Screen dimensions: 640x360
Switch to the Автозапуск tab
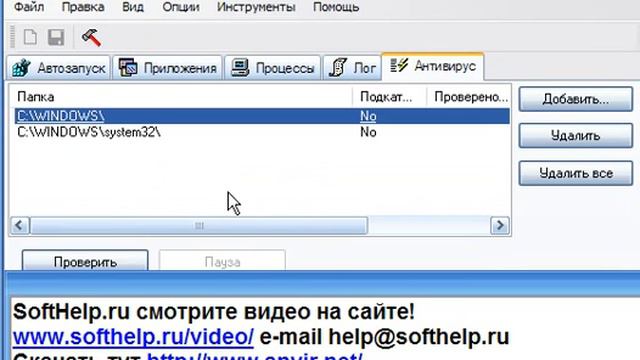[x=59, y=68]
